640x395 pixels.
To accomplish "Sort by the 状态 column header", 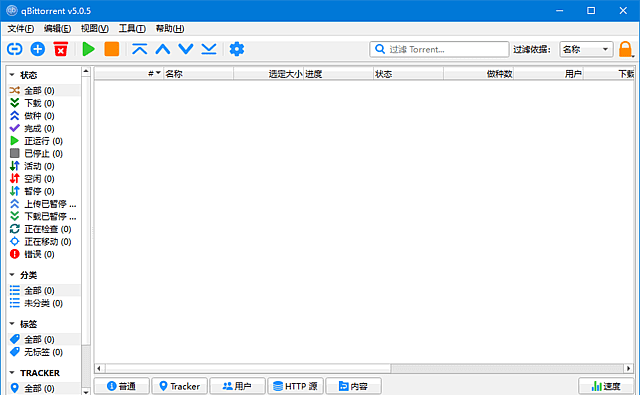I will pos(409,74).
